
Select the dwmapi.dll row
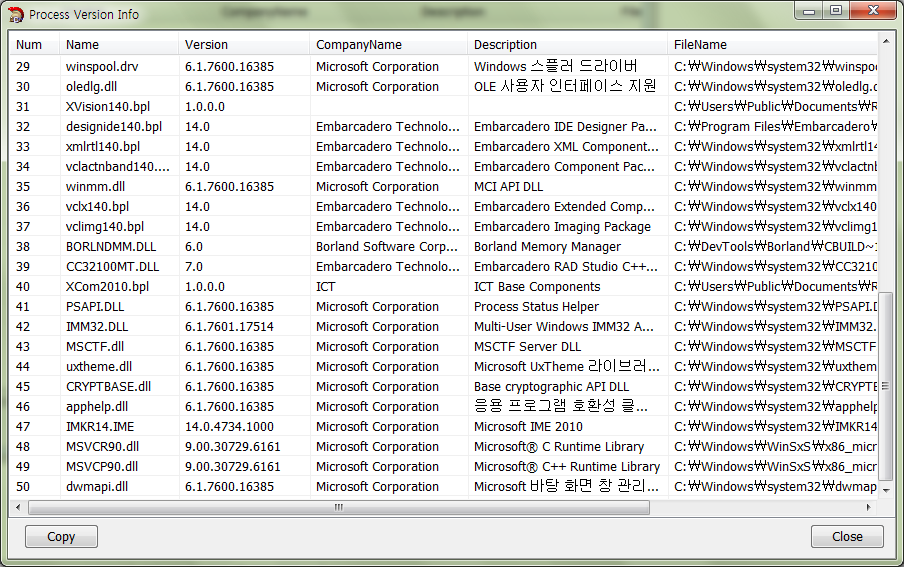444,486
